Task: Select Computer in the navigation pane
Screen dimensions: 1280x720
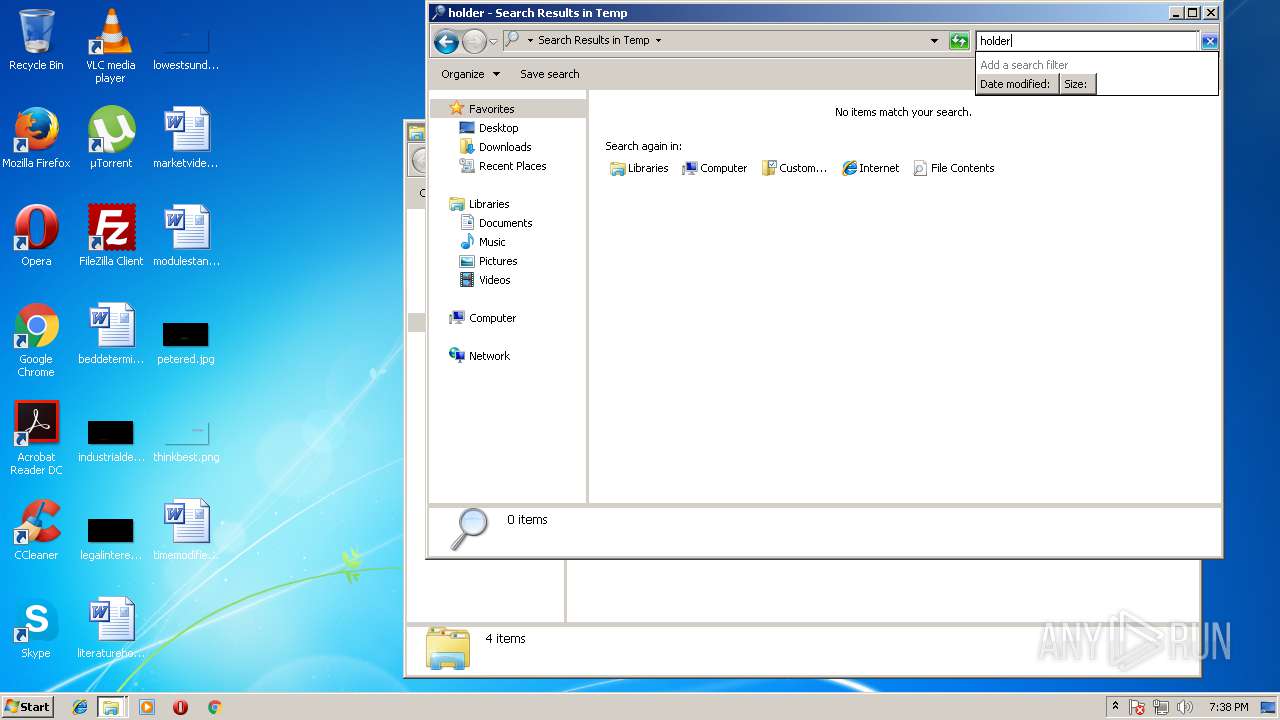Action: click(x=482, y=318)
